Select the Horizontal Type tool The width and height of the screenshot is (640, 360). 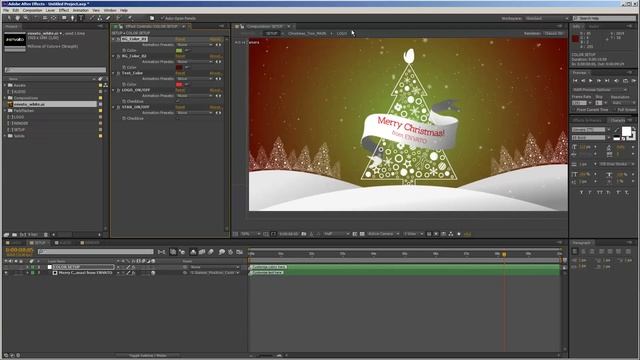point(81,18)
